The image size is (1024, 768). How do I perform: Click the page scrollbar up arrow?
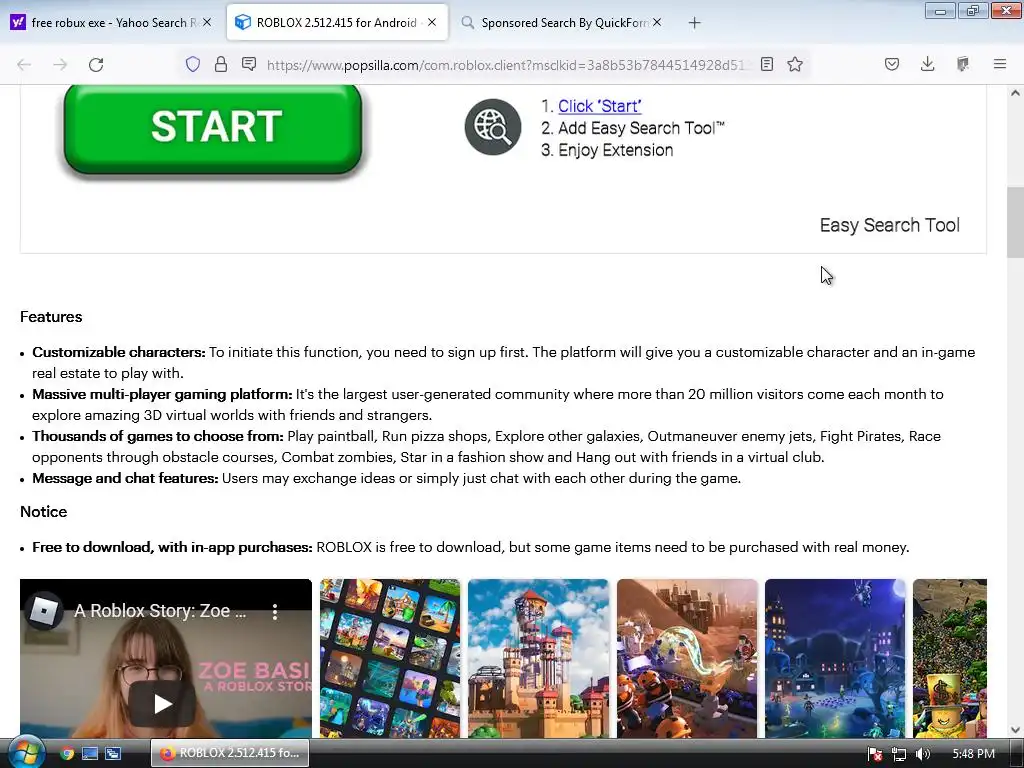click(1015, 93)
